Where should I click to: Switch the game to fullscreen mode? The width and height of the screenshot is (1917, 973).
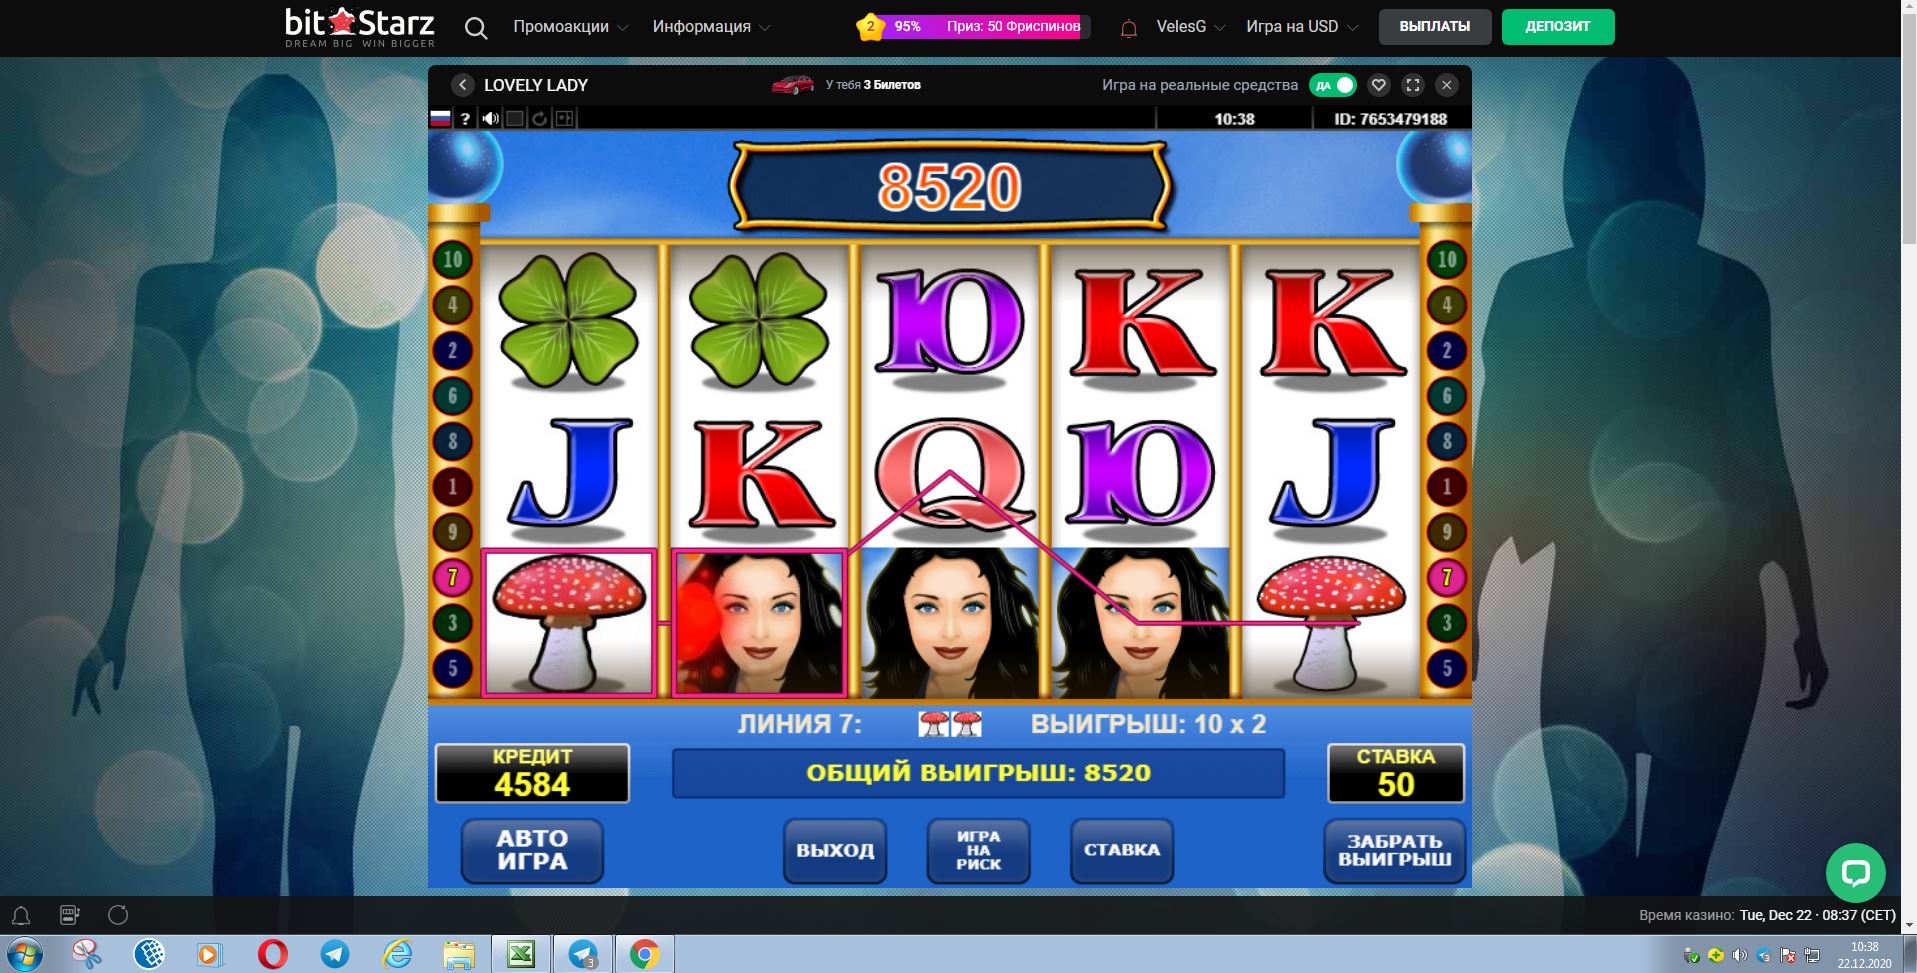click(1413, 85)
